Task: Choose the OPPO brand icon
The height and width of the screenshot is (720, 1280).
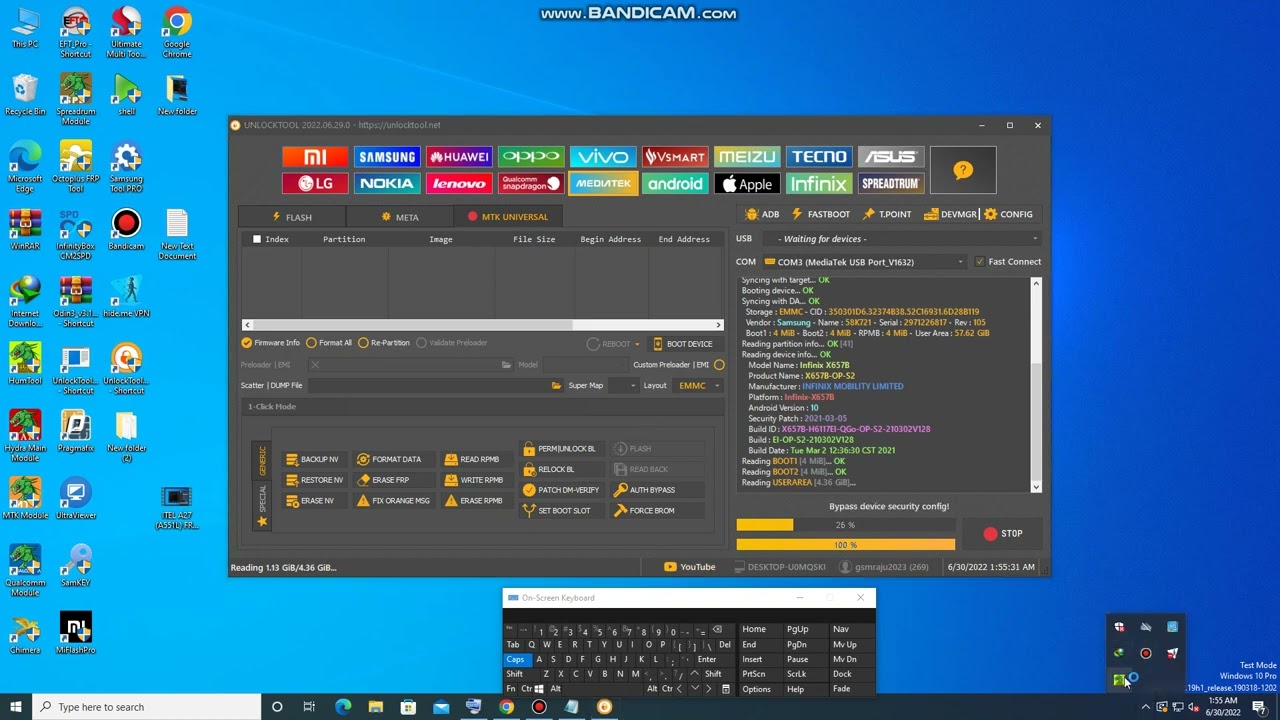Action: [x=531, y=157]
